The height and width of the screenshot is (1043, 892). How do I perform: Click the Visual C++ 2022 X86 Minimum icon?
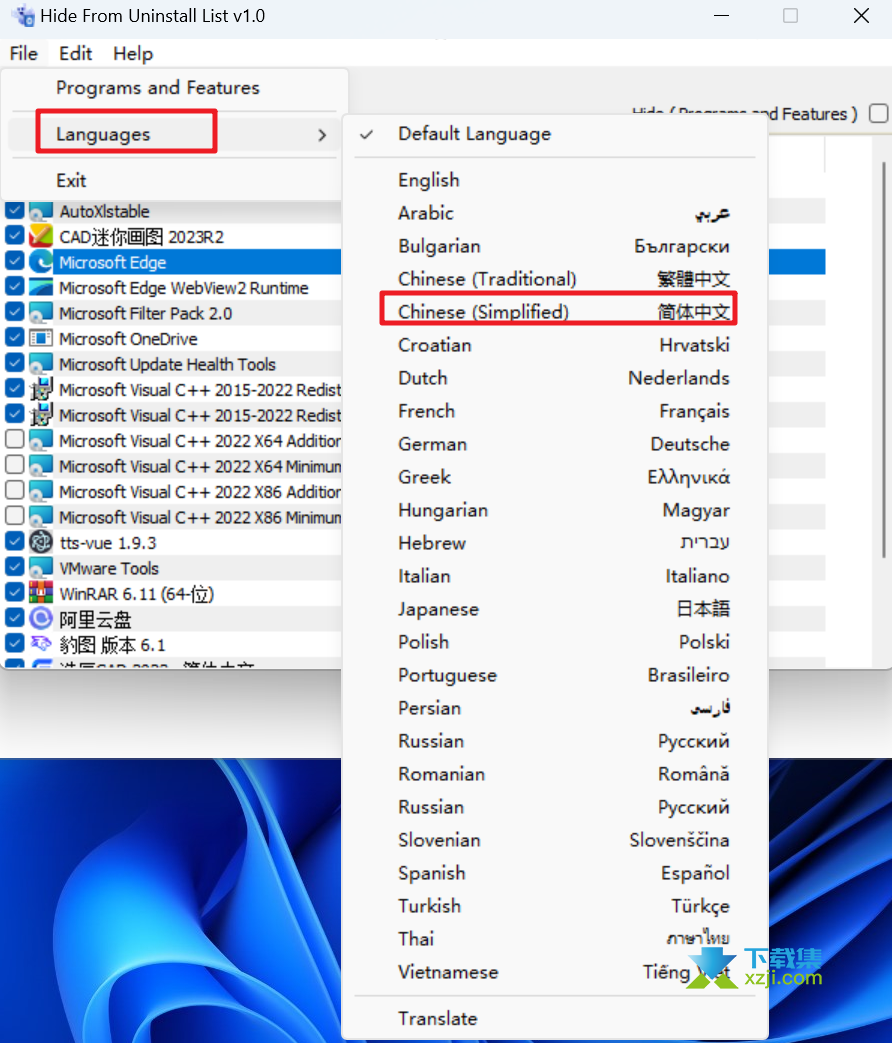pos(41,517)
